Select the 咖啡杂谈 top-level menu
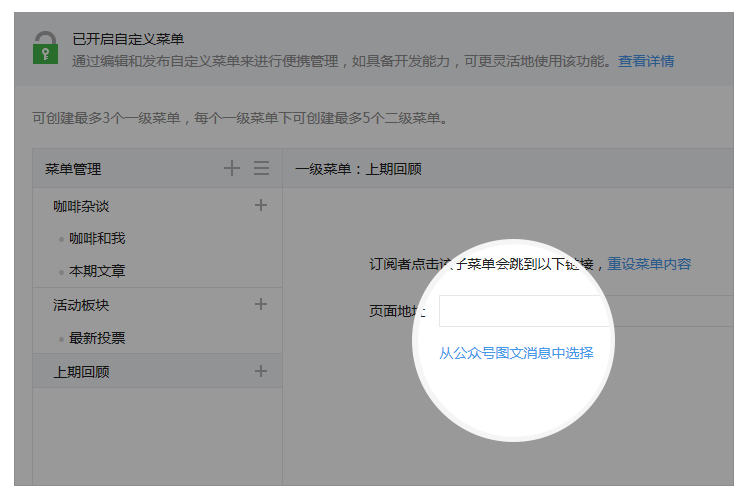This screenshot has height=500, width=750. tap(81, 206)
